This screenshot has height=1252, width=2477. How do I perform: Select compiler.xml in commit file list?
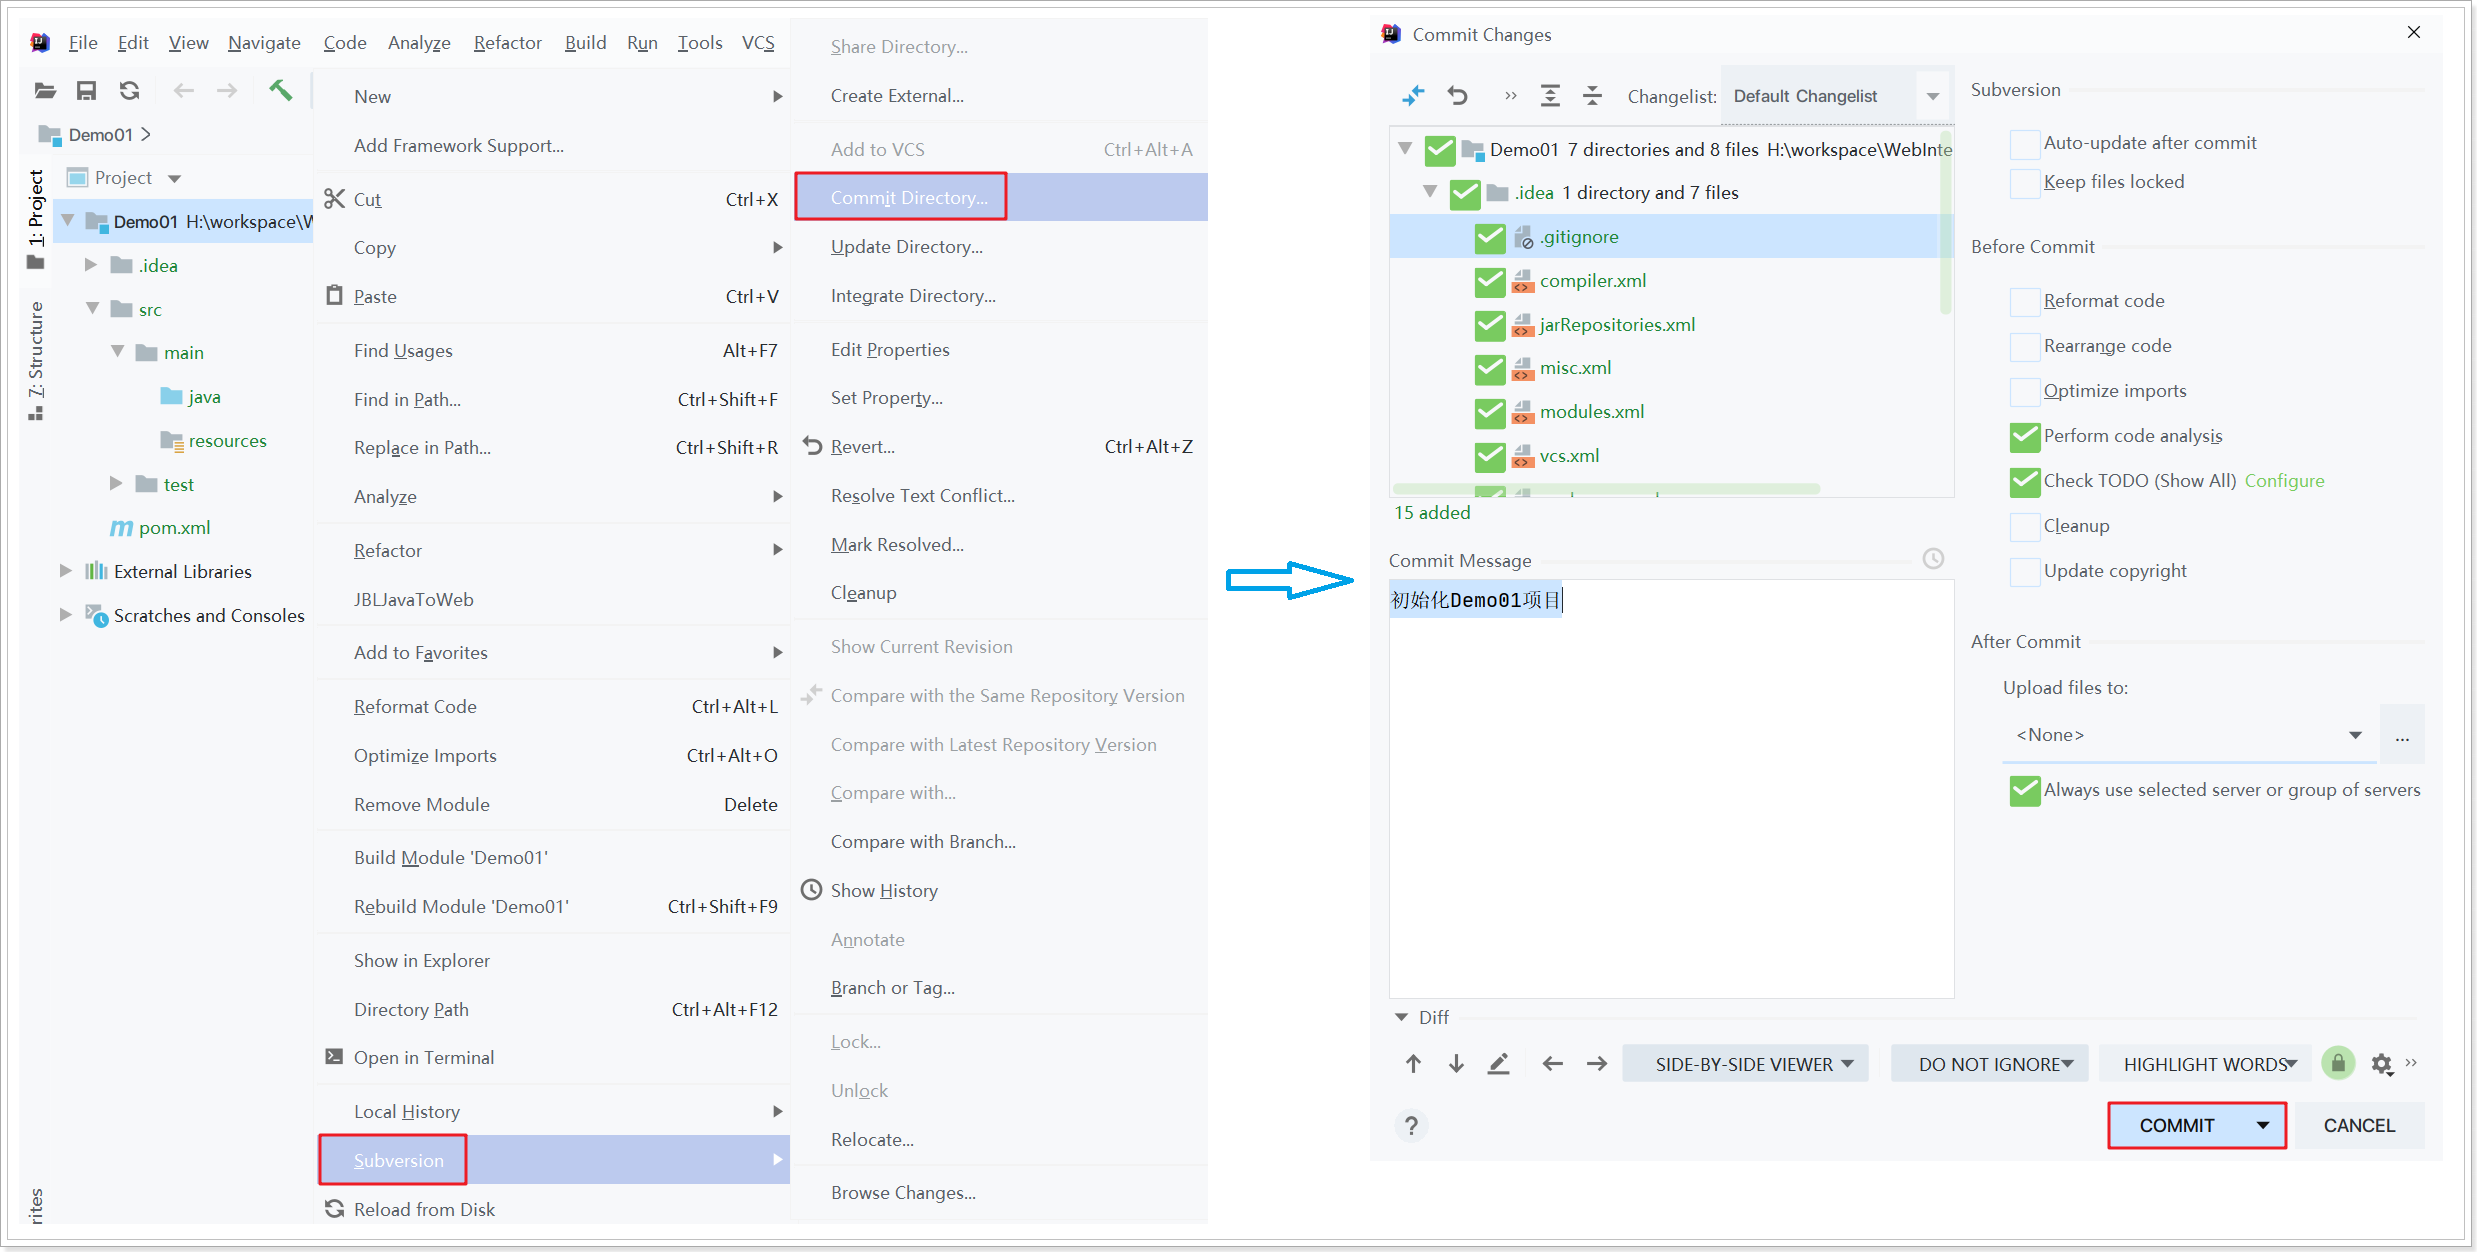1592,281
